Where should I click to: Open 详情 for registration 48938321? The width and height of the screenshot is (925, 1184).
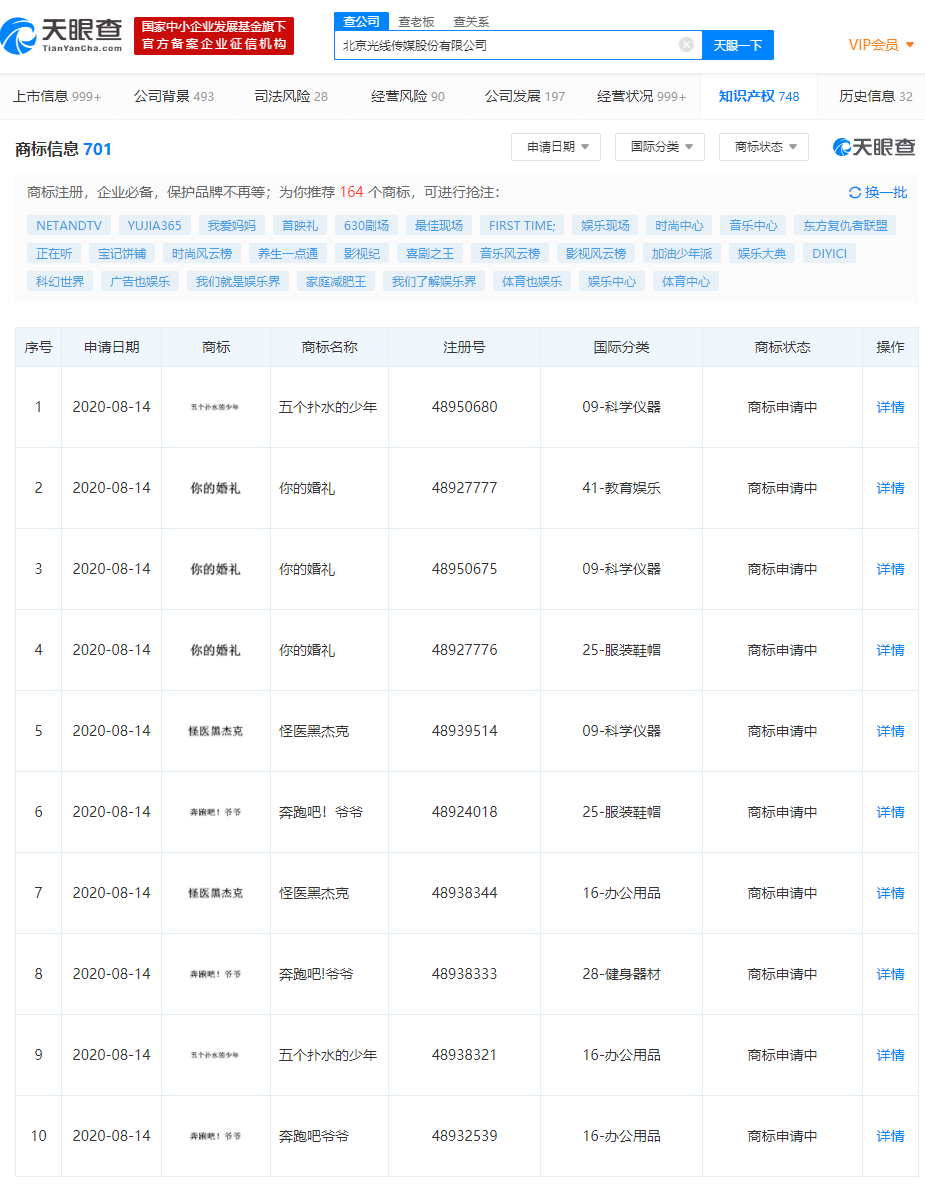[x=890, y=1055]
